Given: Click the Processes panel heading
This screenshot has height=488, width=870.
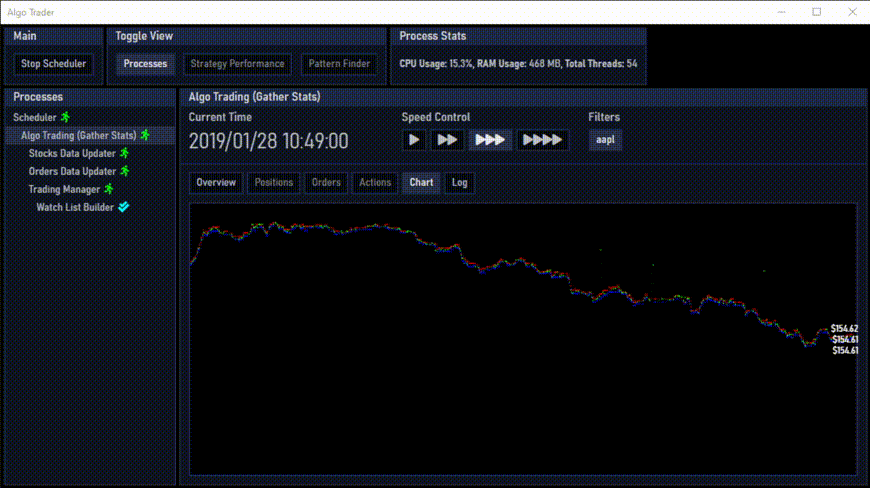Looking at the screenshot, I should click(38, 97).
